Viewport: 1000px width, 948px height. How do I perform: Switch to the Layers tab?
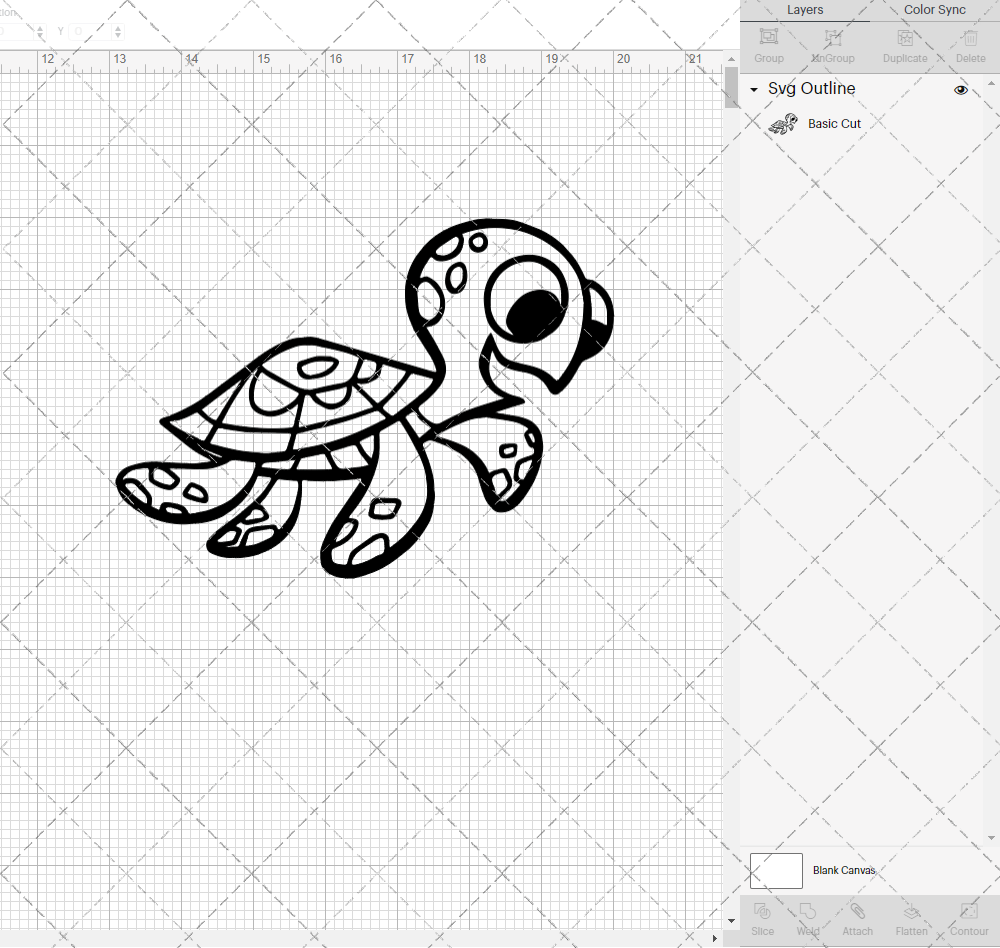(x=804, y=10)
